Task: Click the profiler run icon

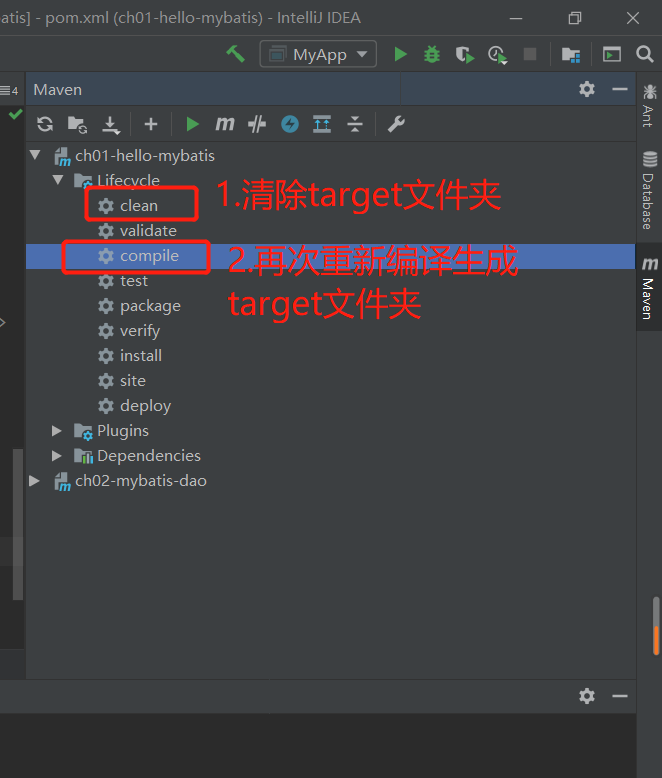Action: click(x=497, y=55)
